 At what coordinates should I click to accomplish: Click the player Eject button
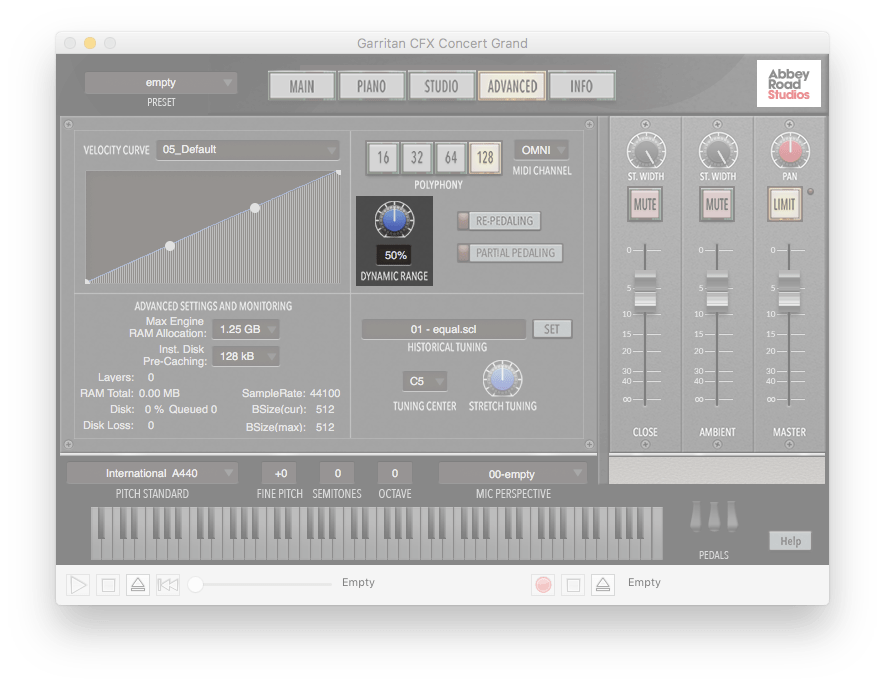coord(138,585)
